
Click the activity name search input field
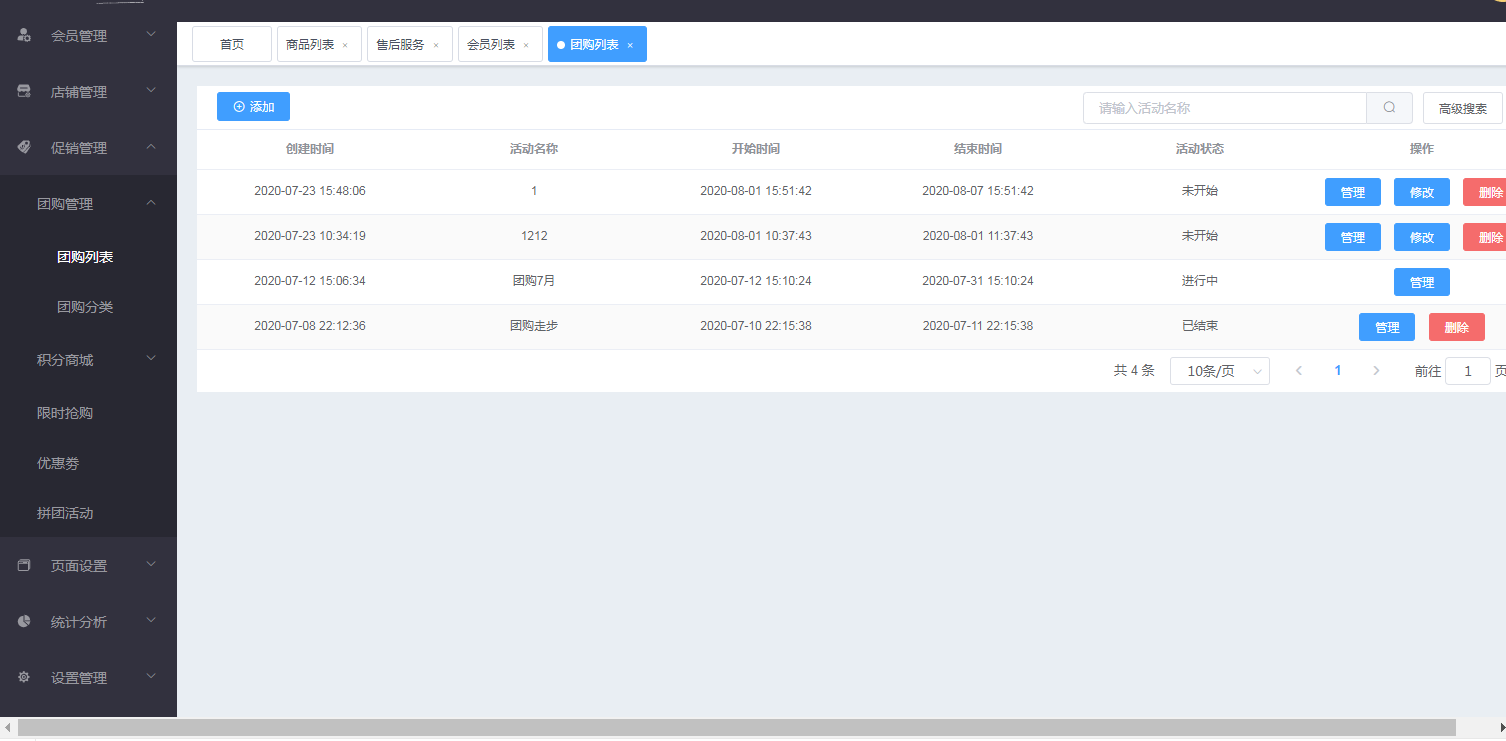point(1224,108)
